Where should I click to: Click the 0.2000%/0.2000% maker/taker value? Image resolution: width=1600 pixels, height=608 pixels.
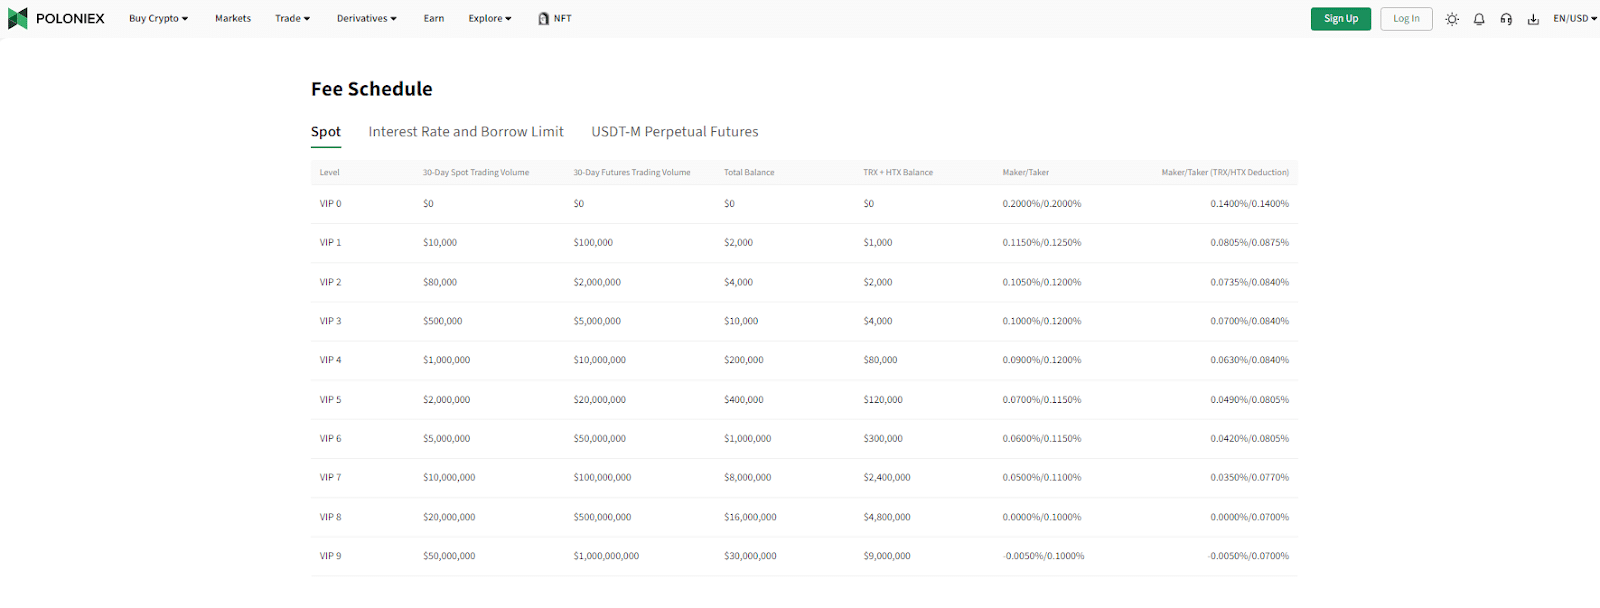click(x=1042, y=204)
